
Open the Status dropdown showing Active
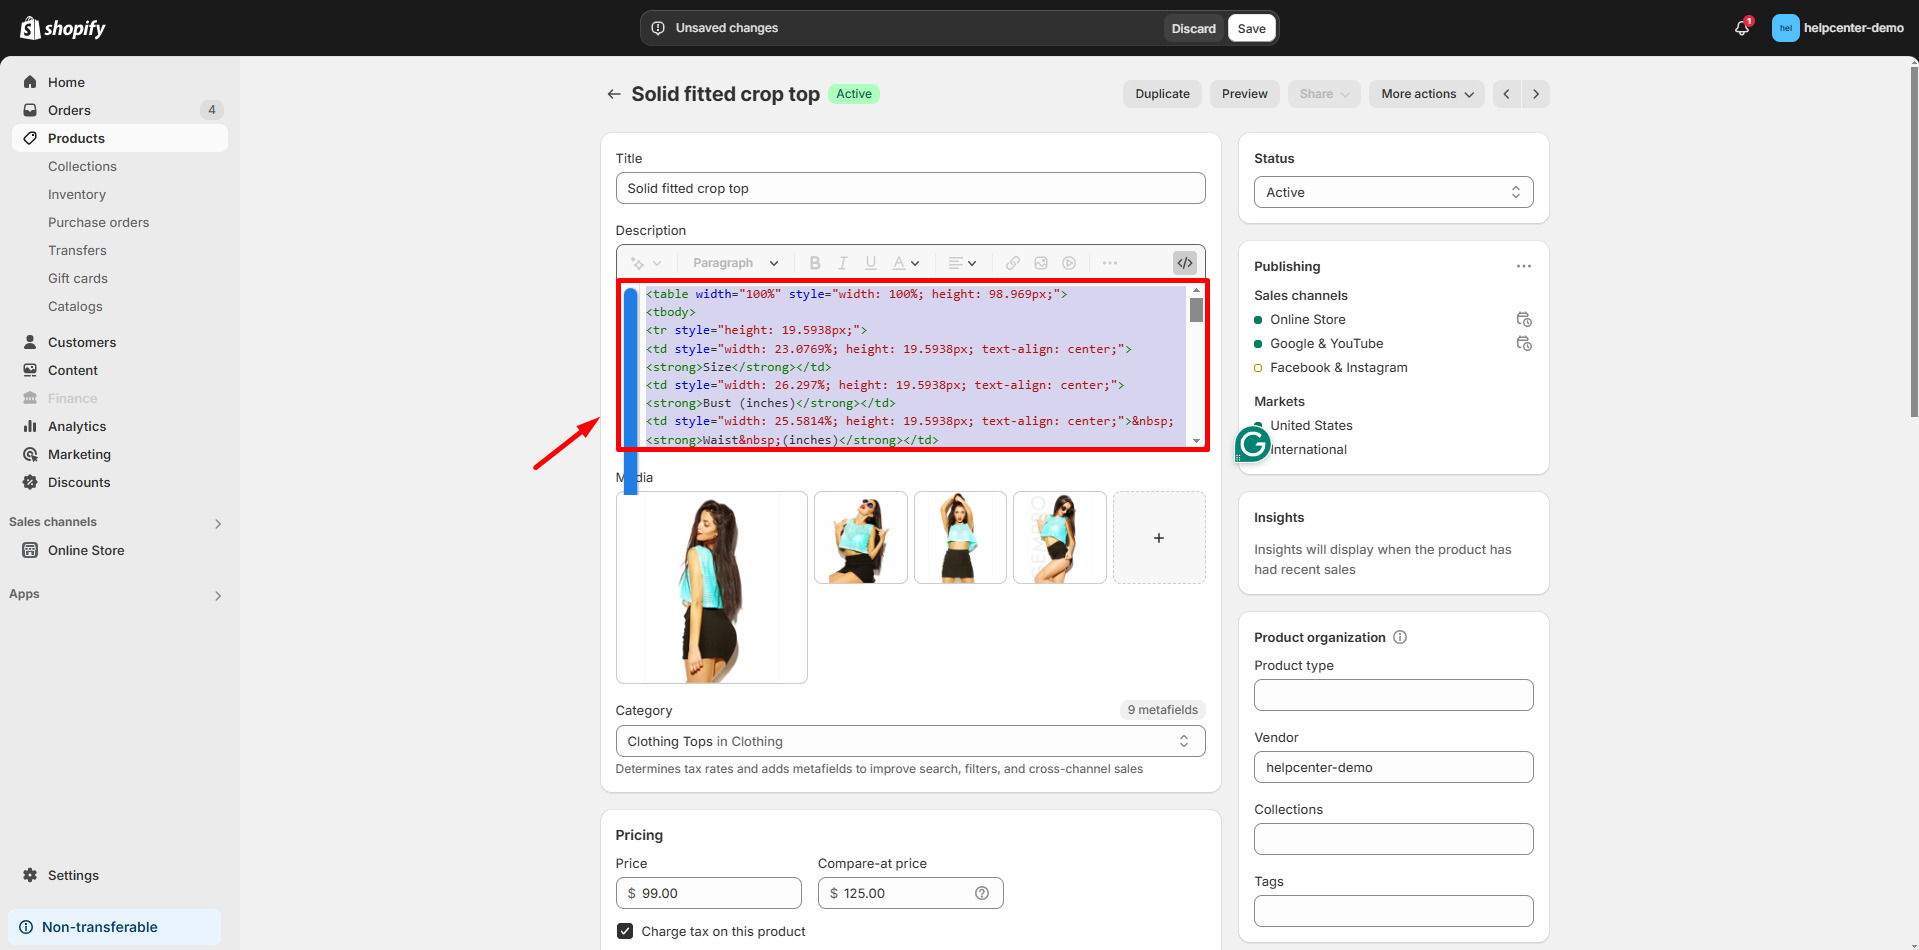click(1393, 192)
